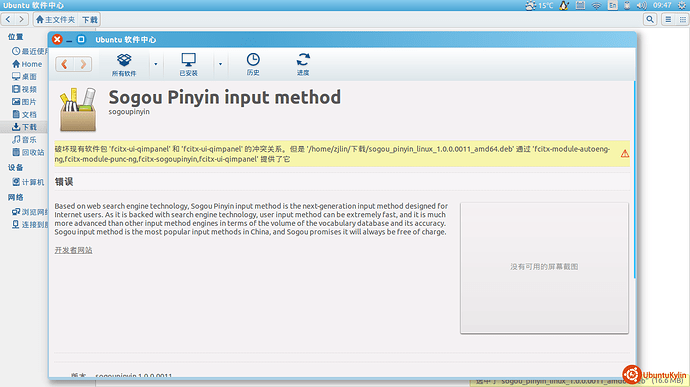Click the file manager back arrow
690x387 pixels.
[8, 19]
